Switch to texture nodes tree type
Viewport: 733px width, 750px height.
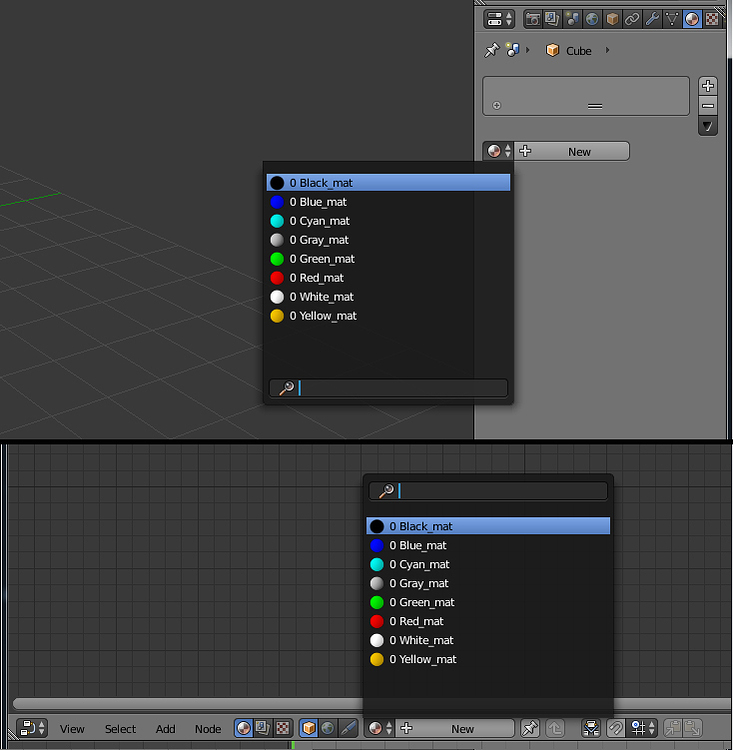[x=283, y=728]
